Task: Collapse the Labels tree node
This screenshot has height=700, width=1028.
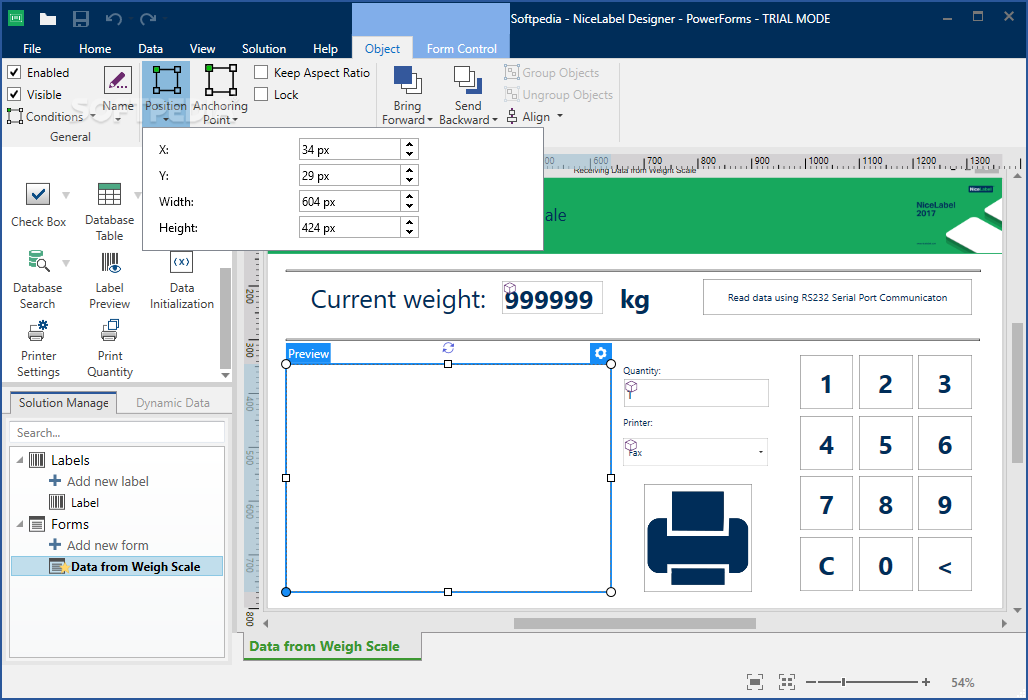Action: [20, 460]
